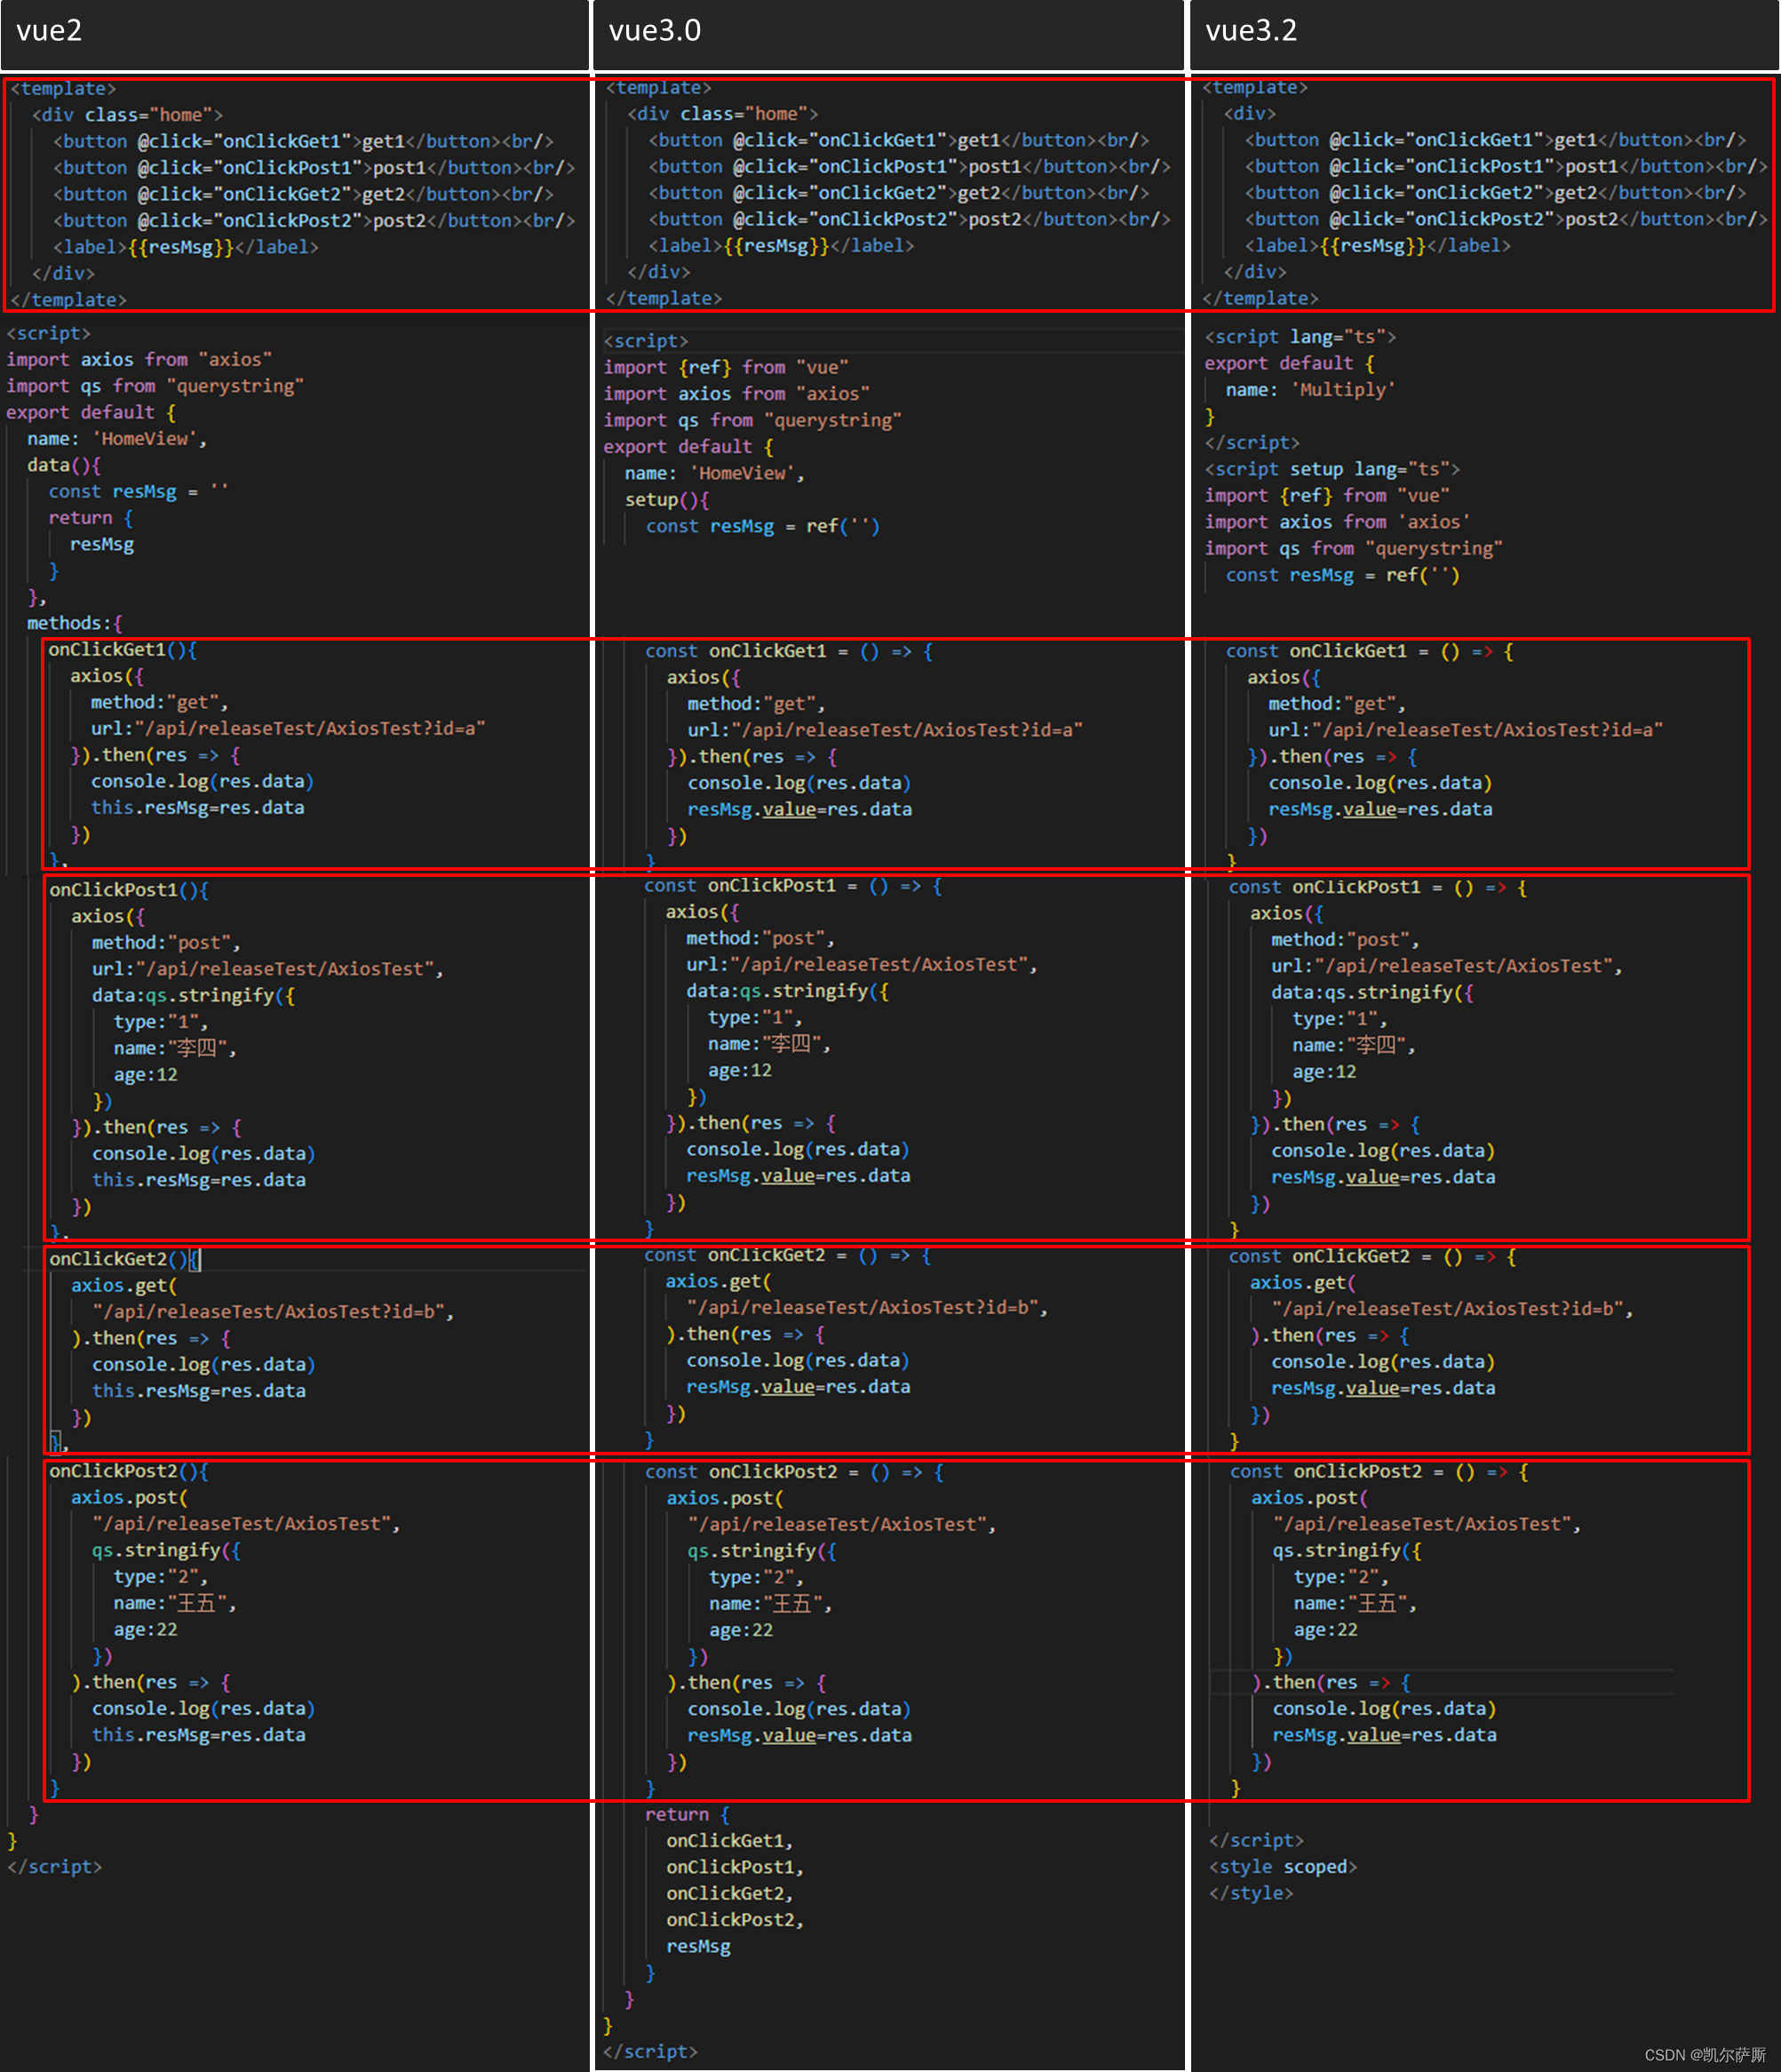
Task: Click 'const onClickGet1 = () => {' in vue3.2
Action: [x=1370, y=652]
